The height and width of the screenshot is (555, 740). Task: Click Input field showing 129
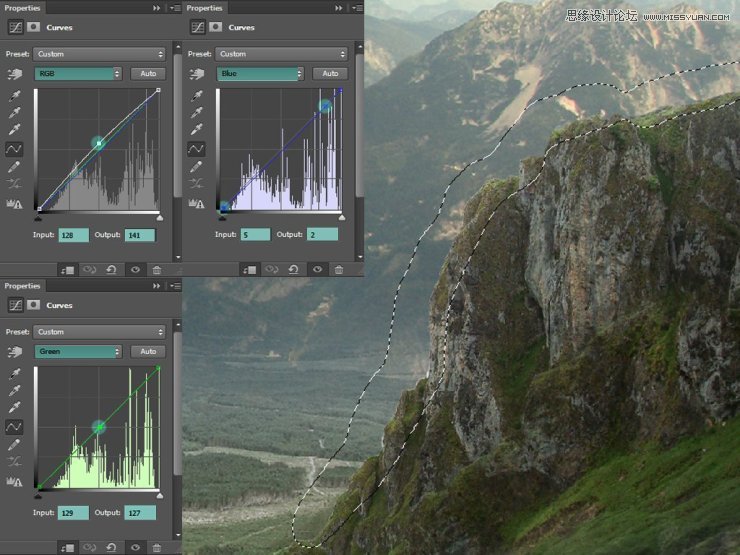click(74, 513)
